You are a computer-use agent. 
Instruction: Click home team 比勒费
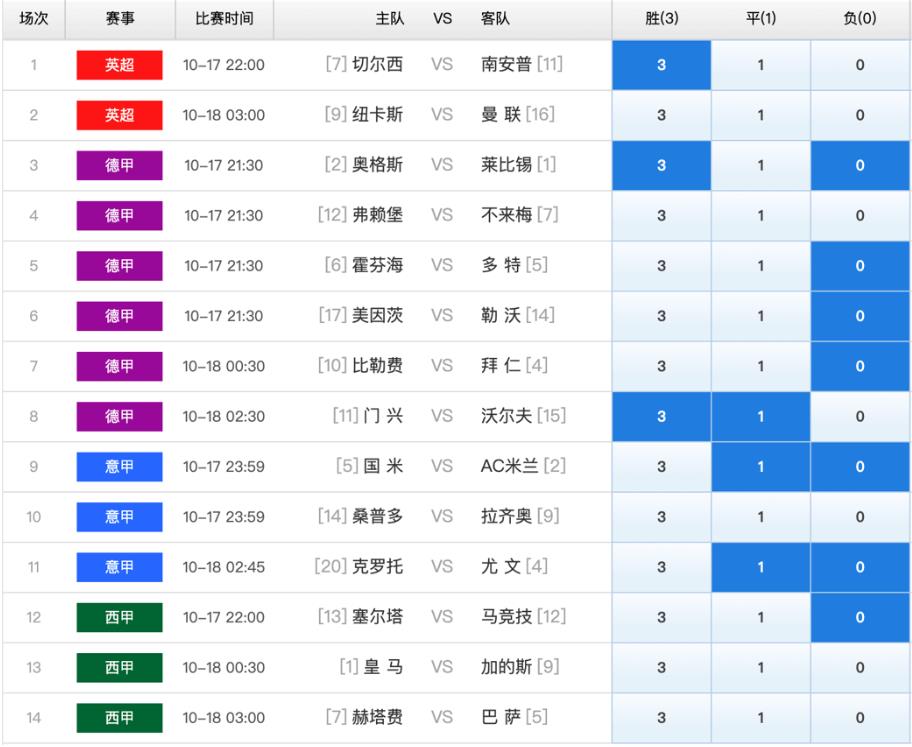377,365
